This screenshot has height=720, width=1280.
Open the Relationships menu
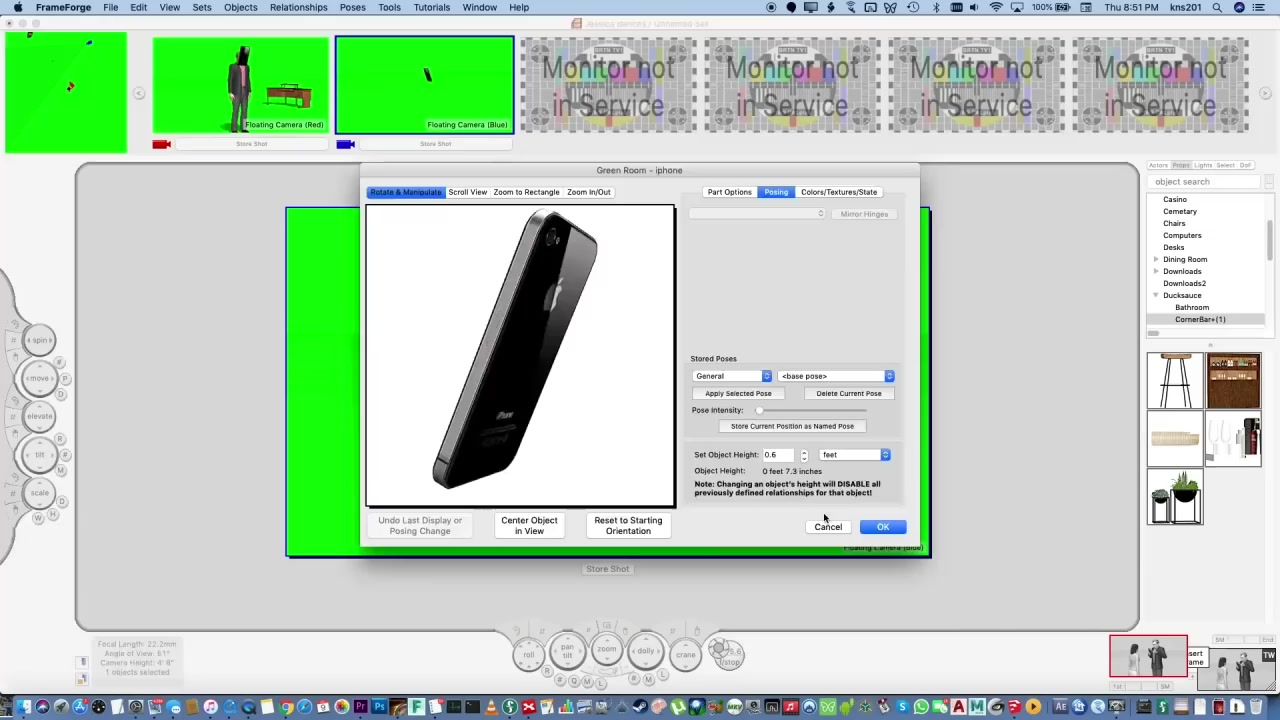click(x=298, y=7)
